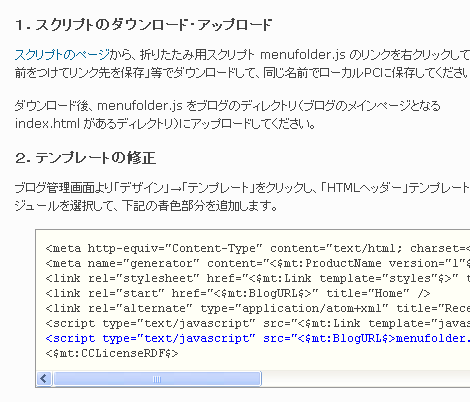Click the horizontal scrollbar thumb in code box
Screen dimensions: 470x402
[157, 379]
